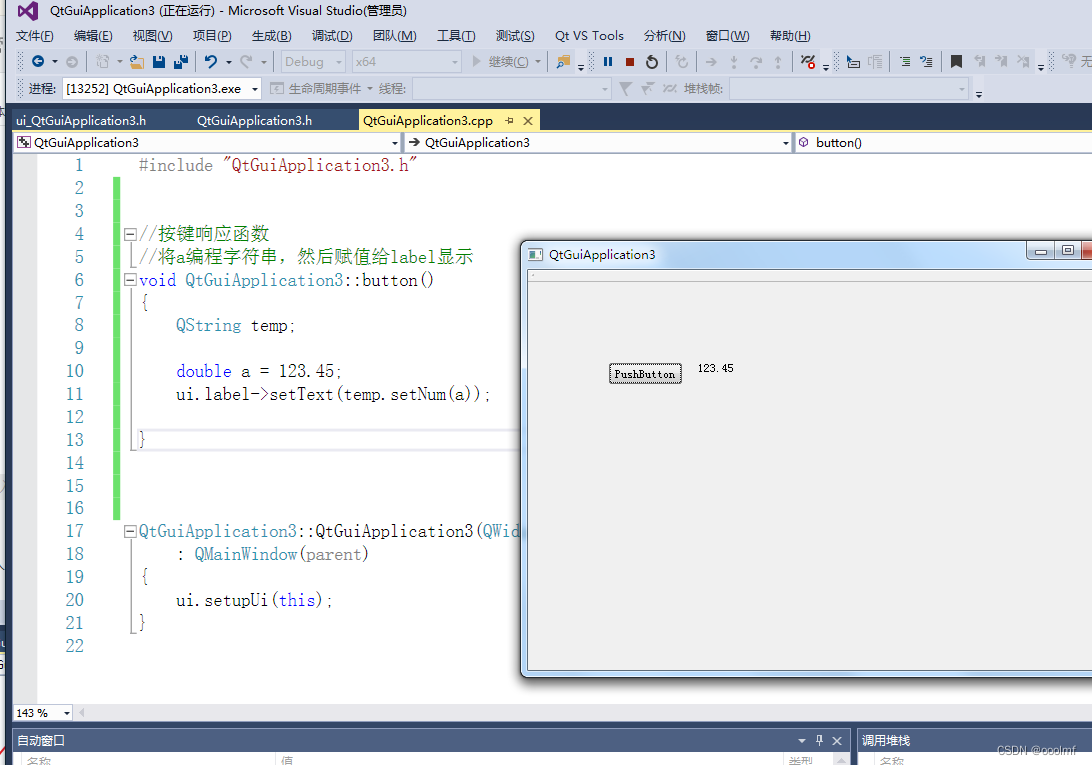This screenshot has width=1092, height=765.
Task: Click the Save file icon
Action: pyautogui.click(x=159, y=62)
